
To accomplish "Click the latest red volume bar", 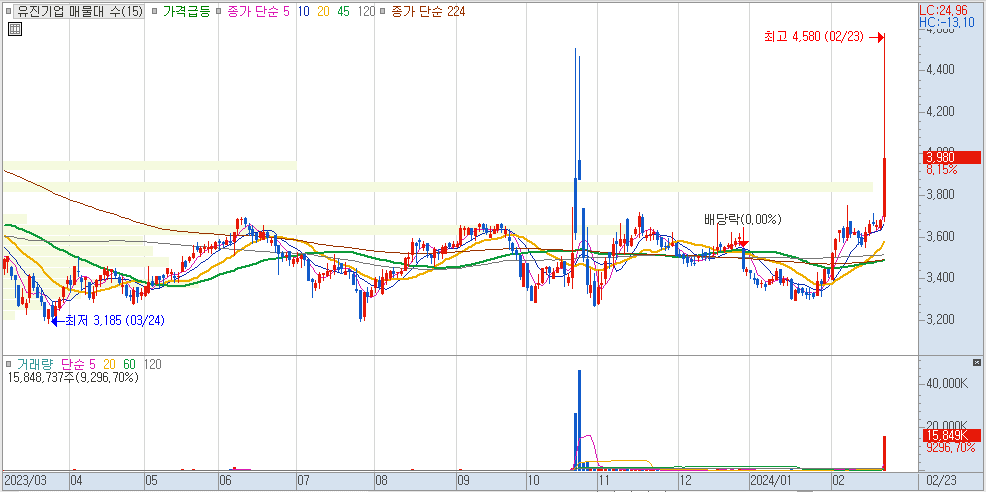I will [885, 453].
